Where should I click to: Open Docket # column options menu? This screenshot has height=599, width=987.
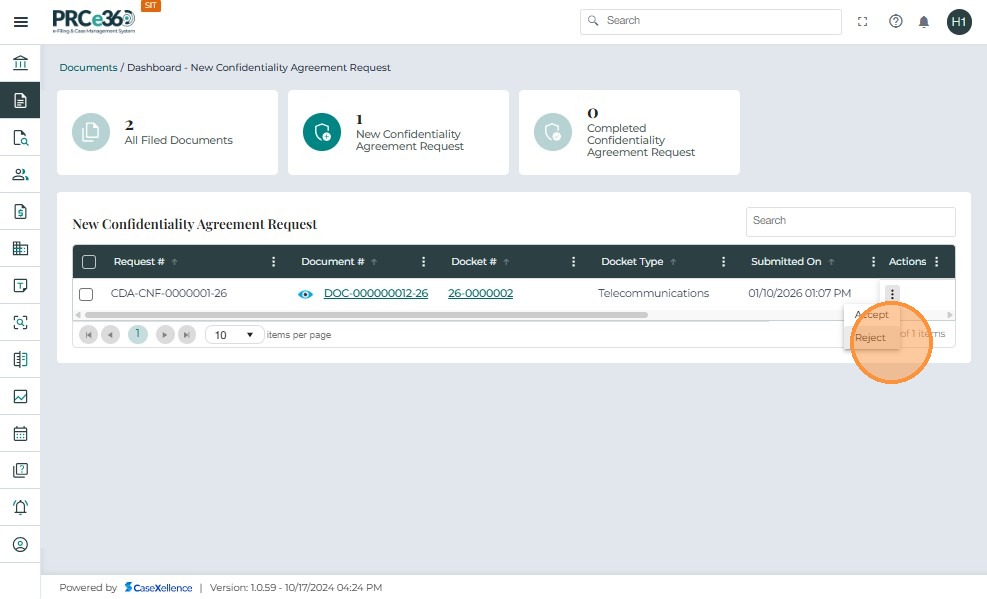coord(573,262)
